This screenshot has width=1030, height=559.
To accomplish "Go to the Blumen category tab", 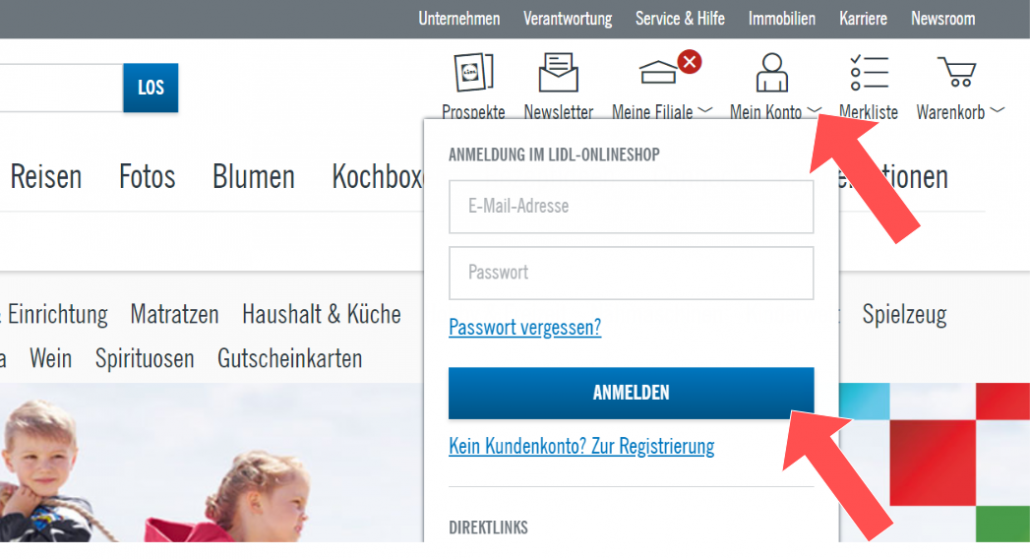I will [253, 177].
